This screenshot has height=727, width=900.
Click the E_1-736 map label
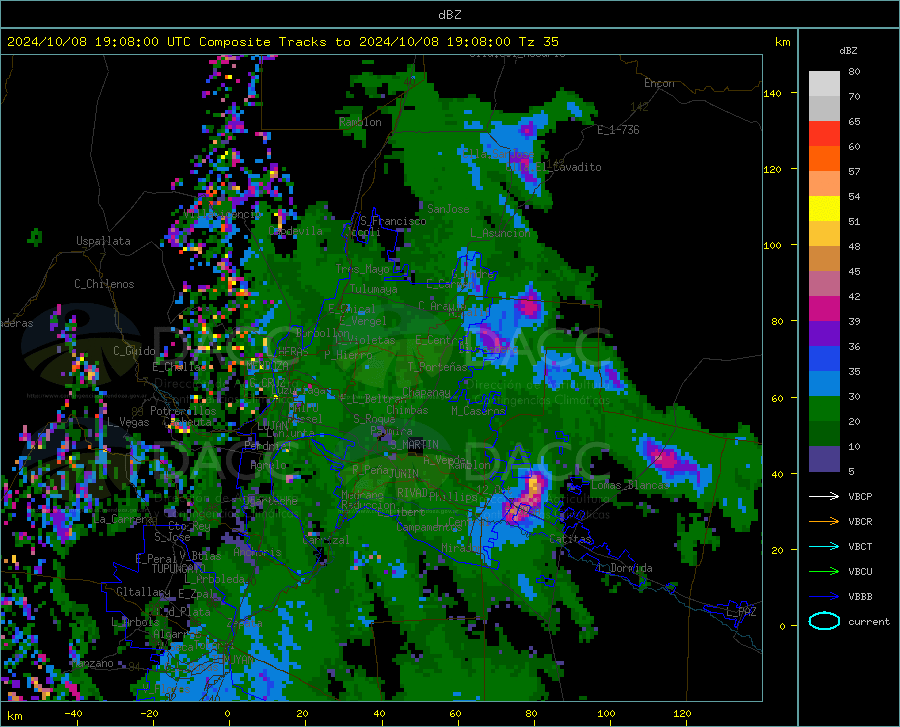pyautogui.click(x=618, y=130)
